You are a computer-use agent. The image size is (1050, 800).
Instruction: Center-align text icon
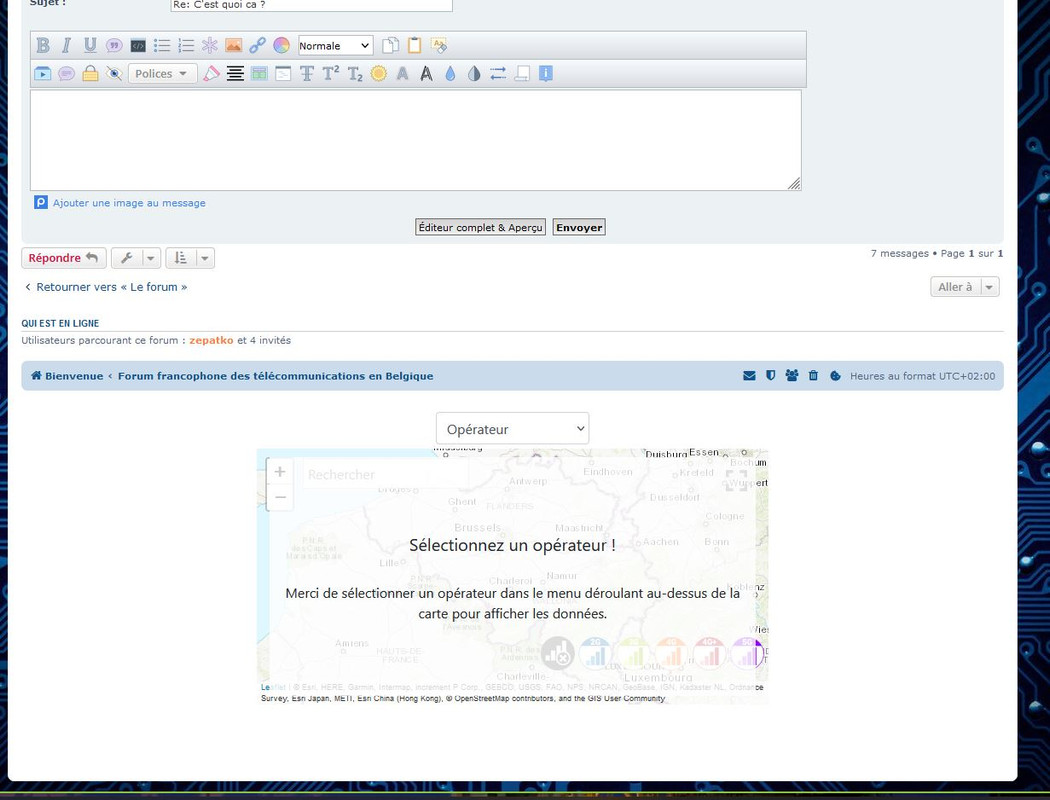pos(235,74)
